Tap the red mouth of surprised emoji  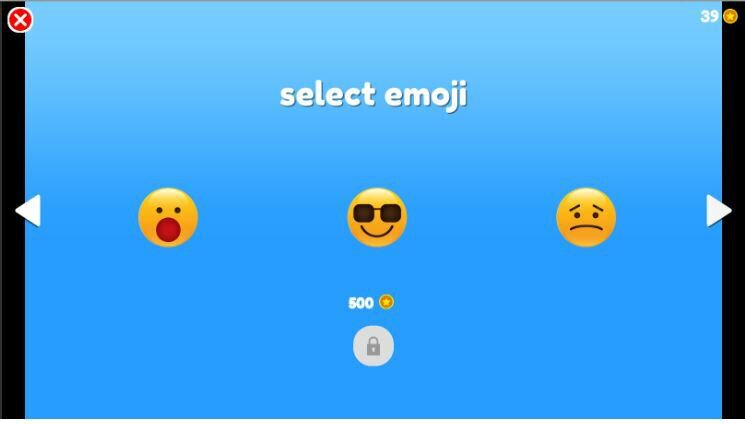pyautogui.click(x=168, y=230)
